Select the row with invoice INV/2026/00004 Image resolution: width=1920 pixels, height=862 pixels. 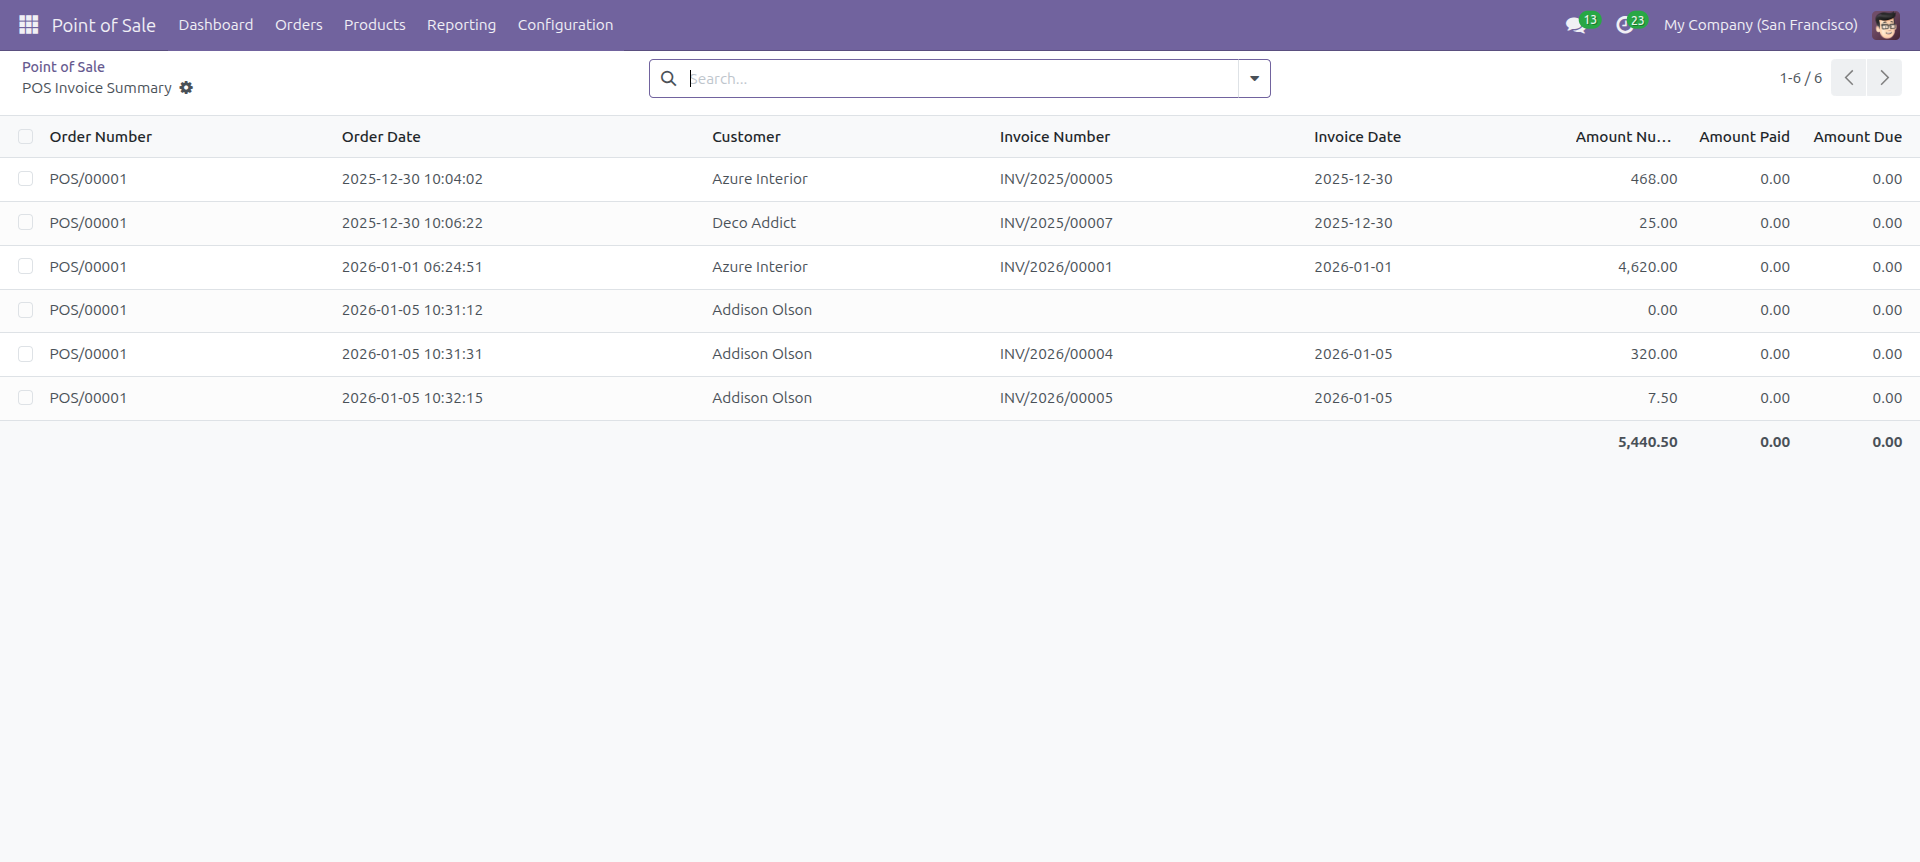(x=26, y=354)
